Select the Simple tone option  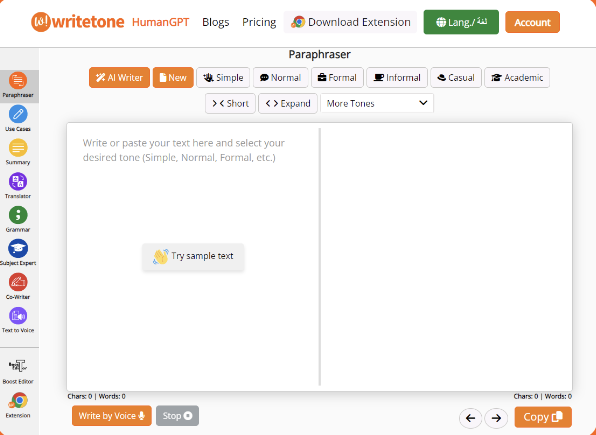[223, 78]
